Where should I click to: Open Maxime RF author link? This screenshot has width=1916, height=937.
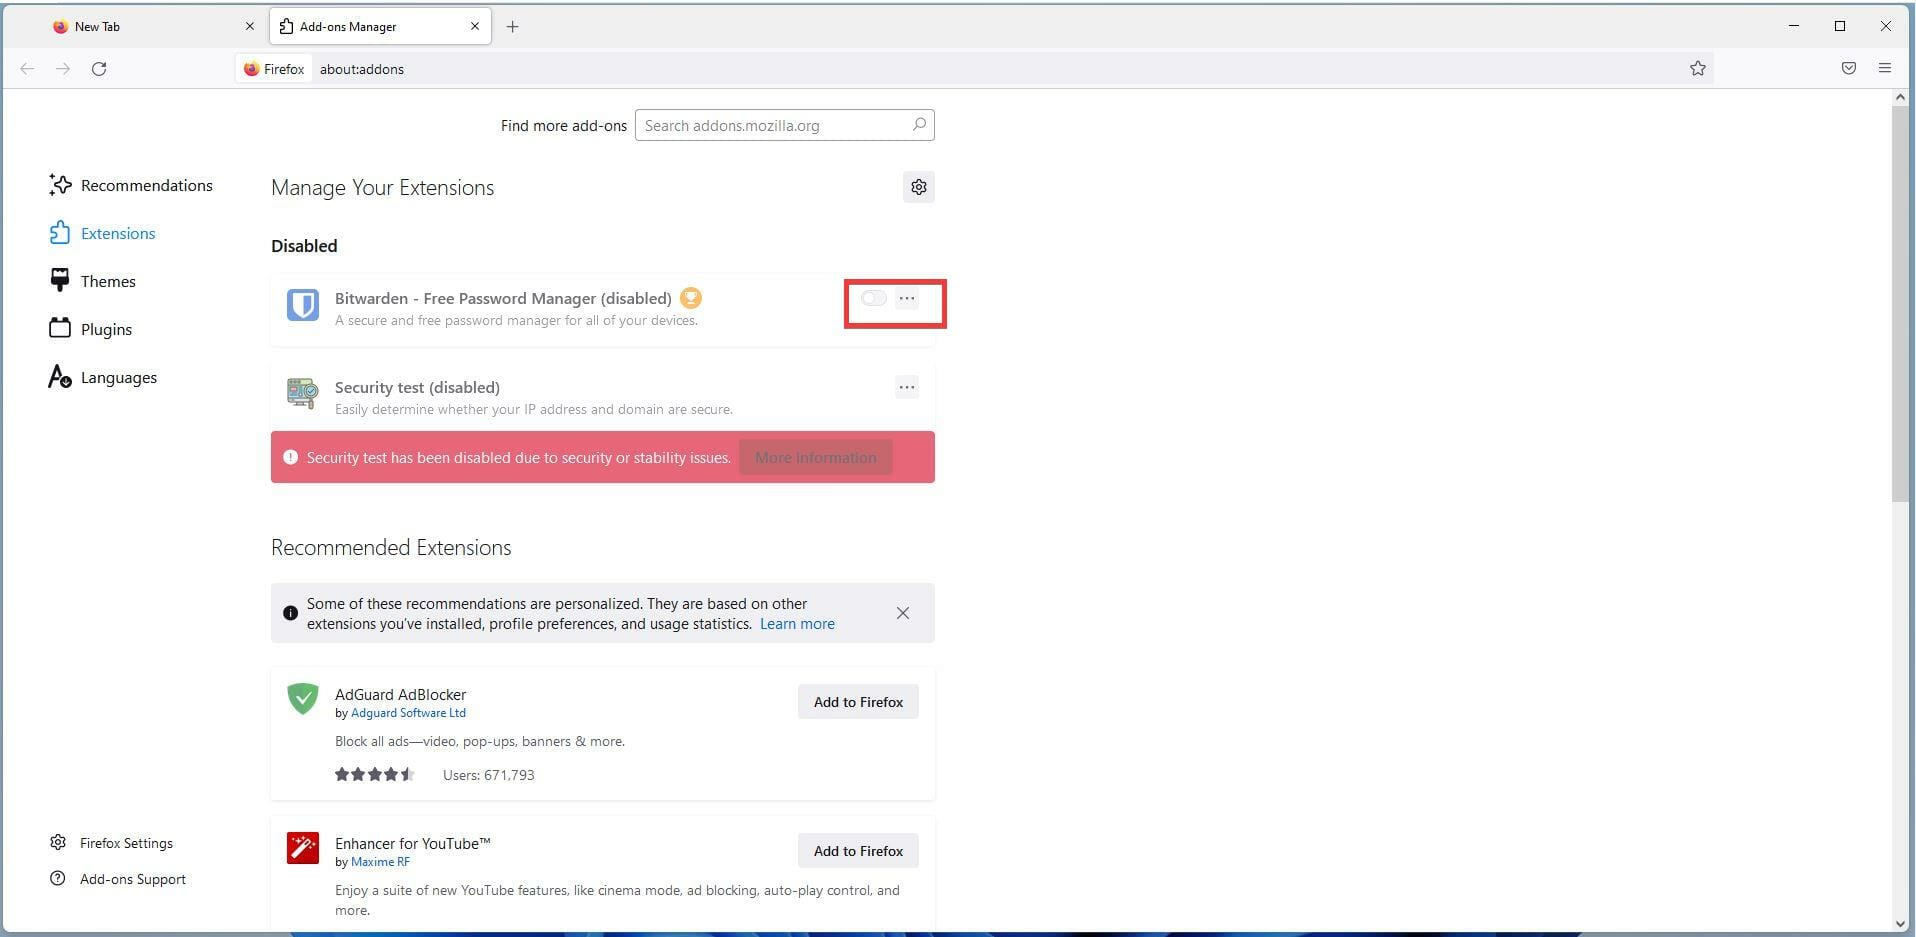coord(380,862)
